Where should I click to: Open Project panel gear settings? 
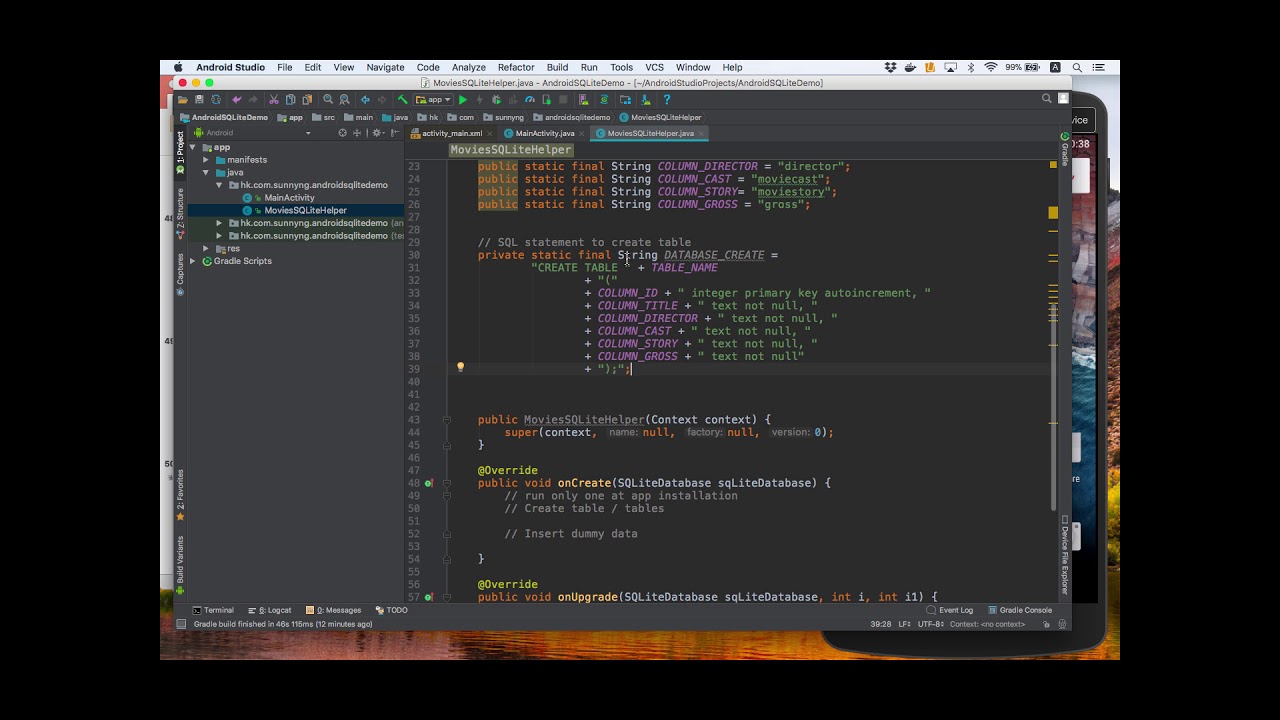[x=377, y=133]
